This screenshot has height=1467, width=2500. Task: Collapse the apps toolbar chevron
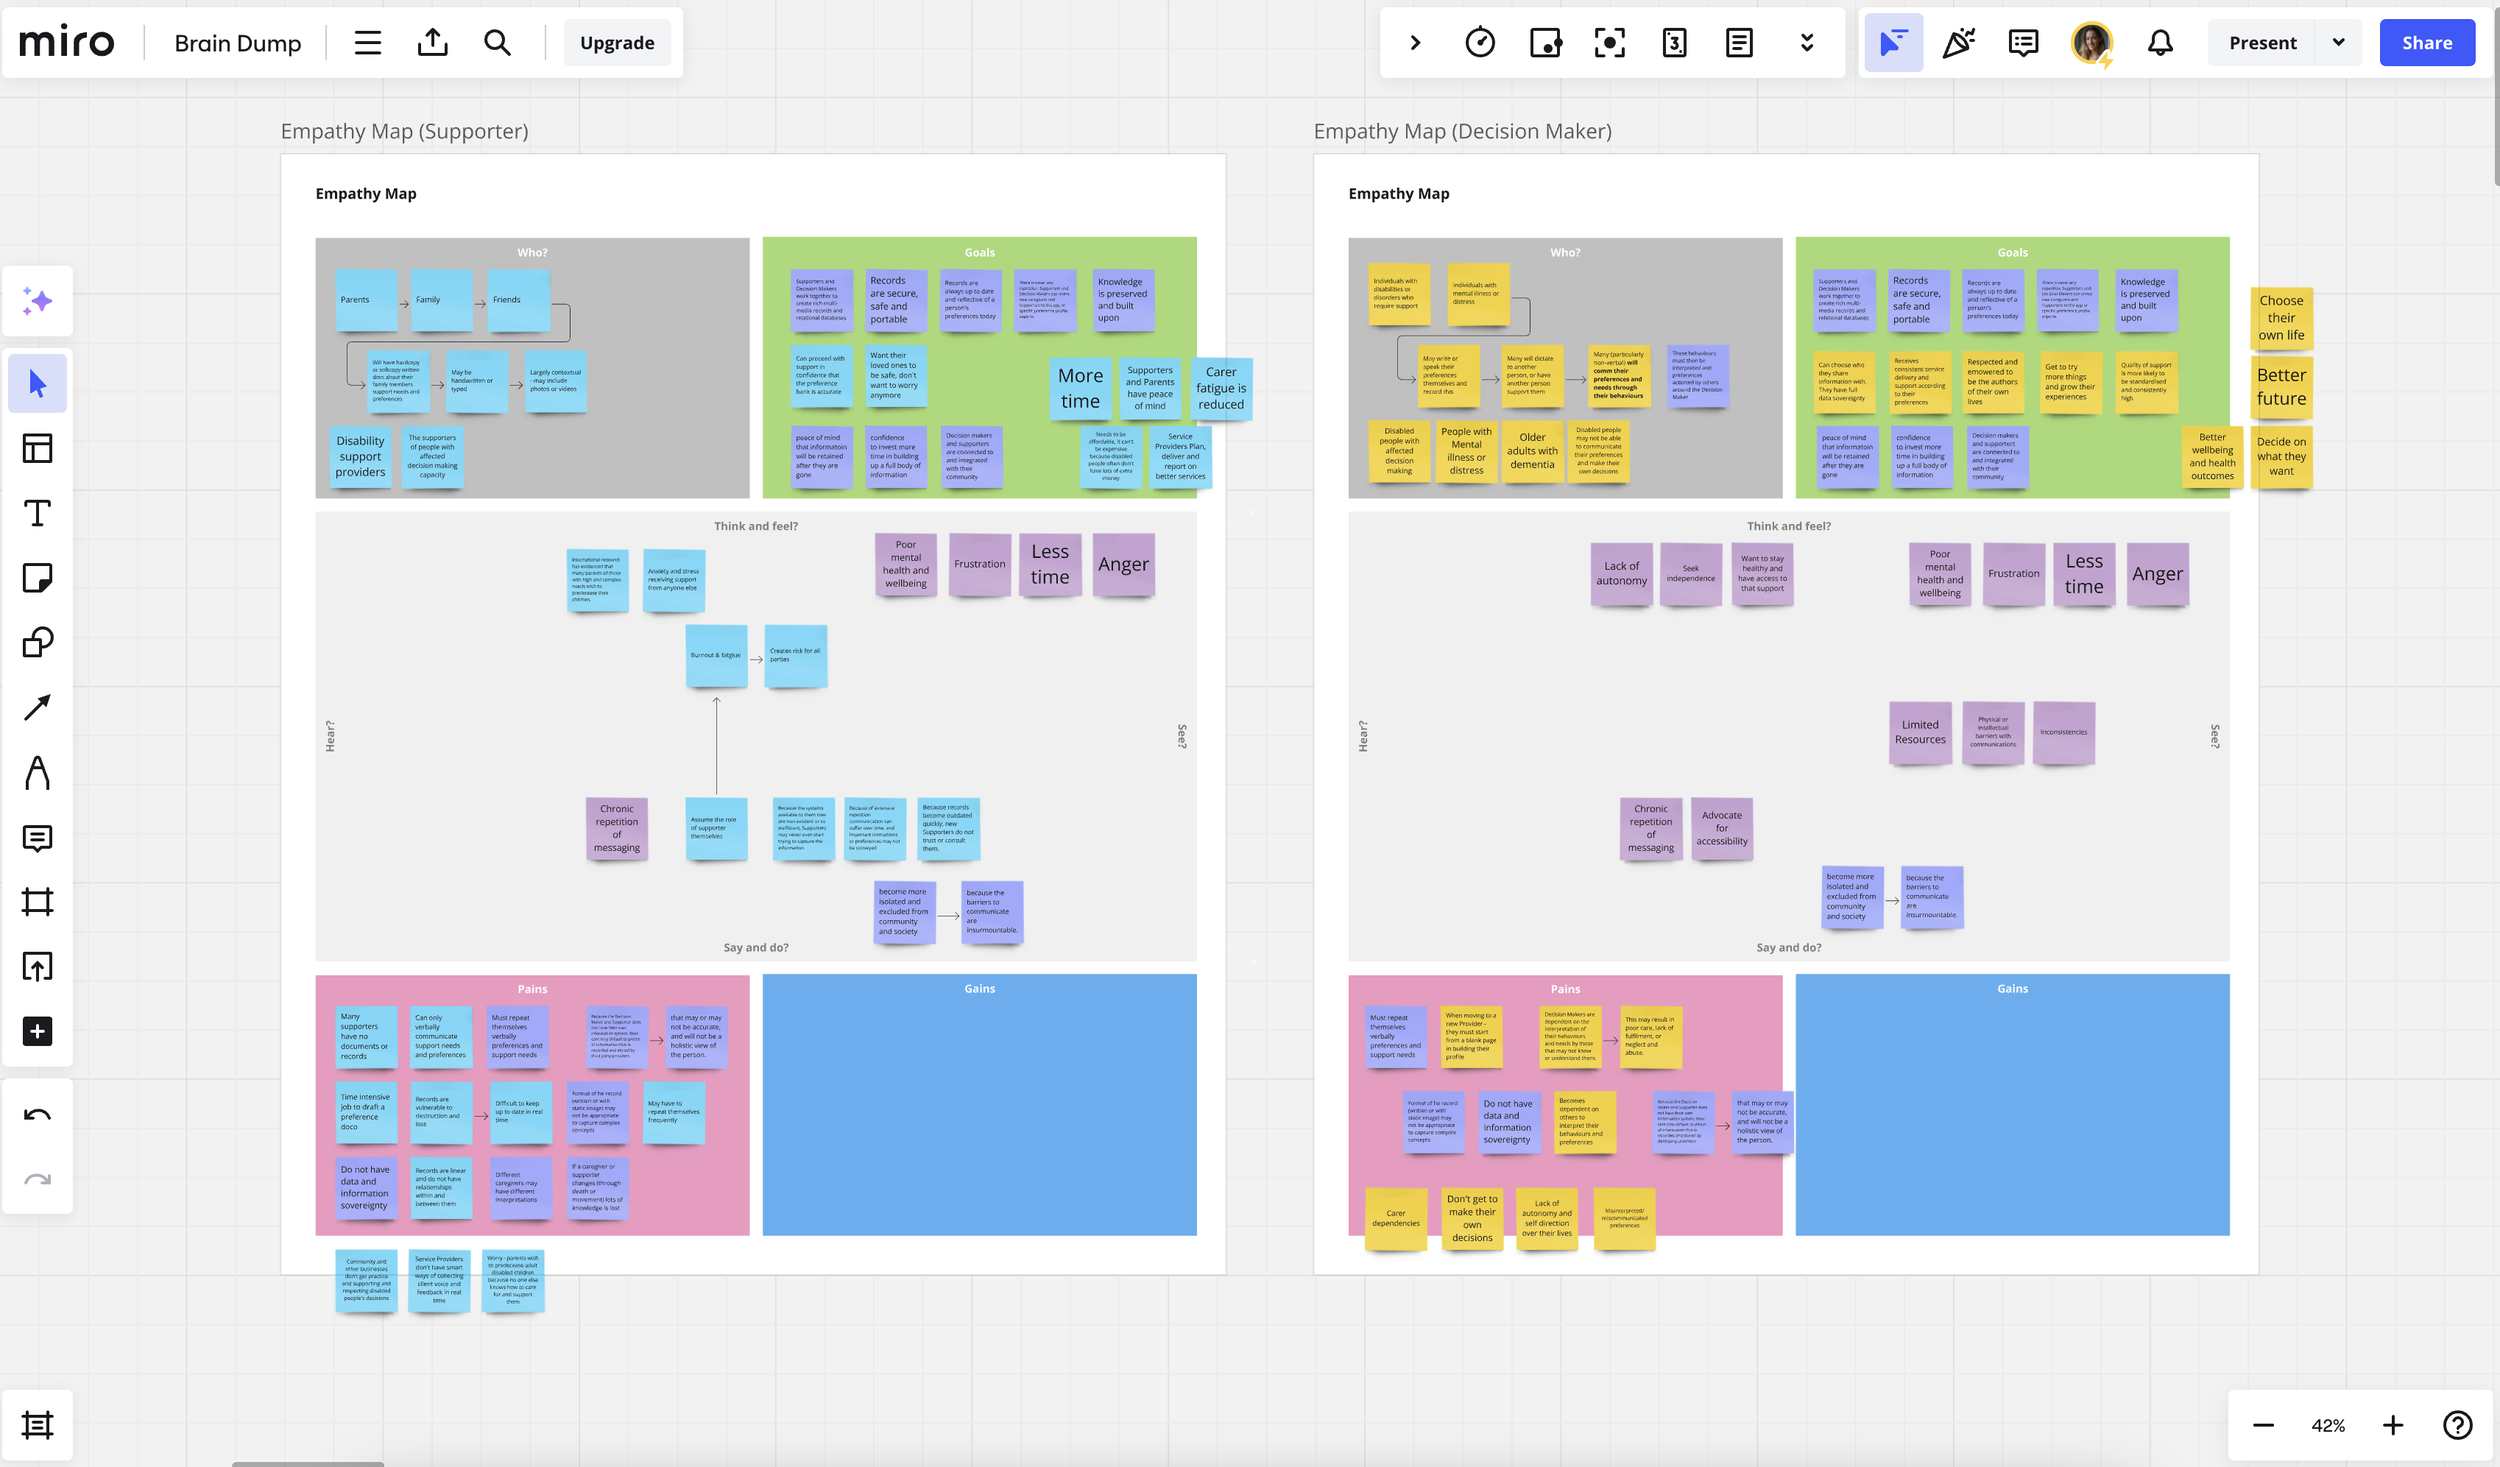click(x=1415, y=43)
